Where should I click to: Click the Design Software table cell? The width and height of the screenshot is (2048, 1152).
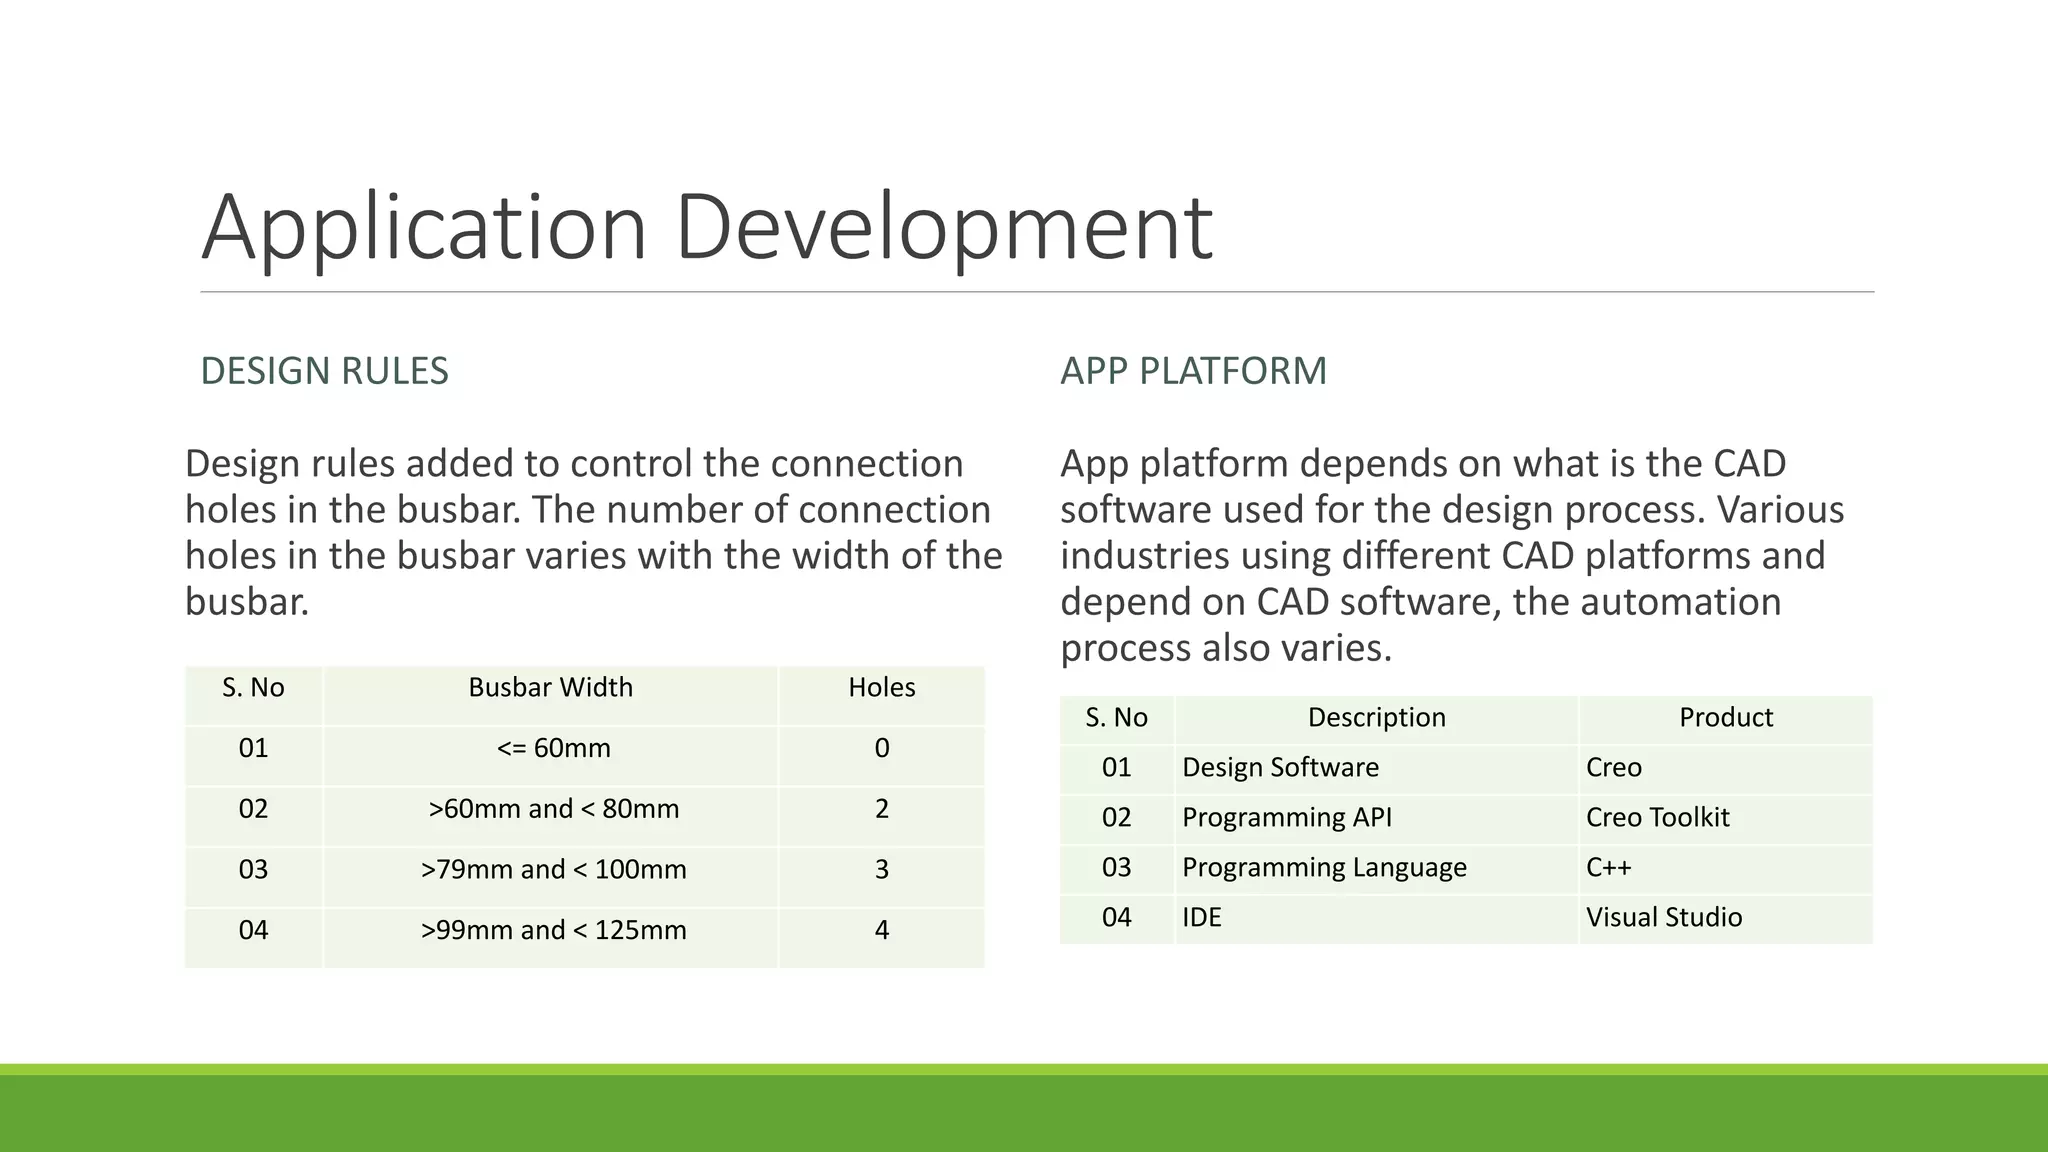pos(1280,768)
